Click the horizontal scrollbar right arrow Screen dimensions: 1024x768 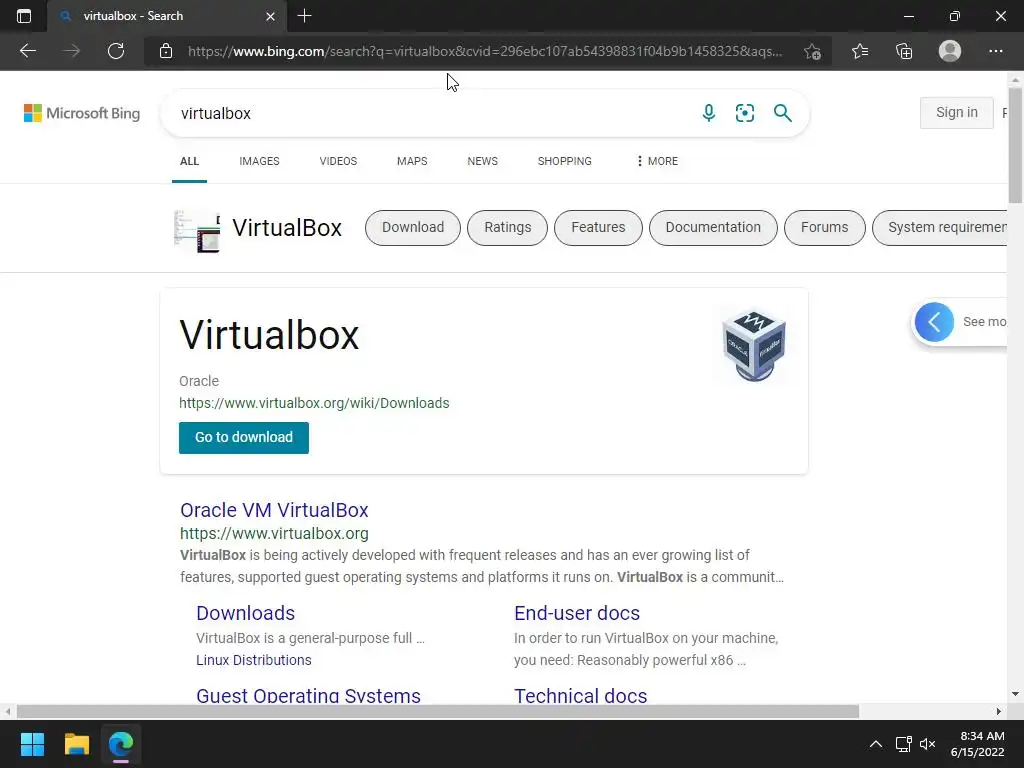[999, 711]
